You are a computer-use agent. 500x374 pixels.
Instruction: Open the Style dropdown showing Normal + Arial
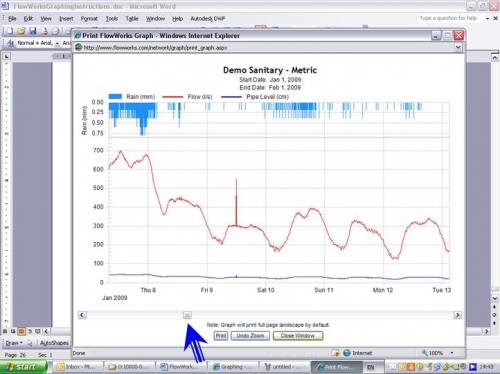(57, 43)
